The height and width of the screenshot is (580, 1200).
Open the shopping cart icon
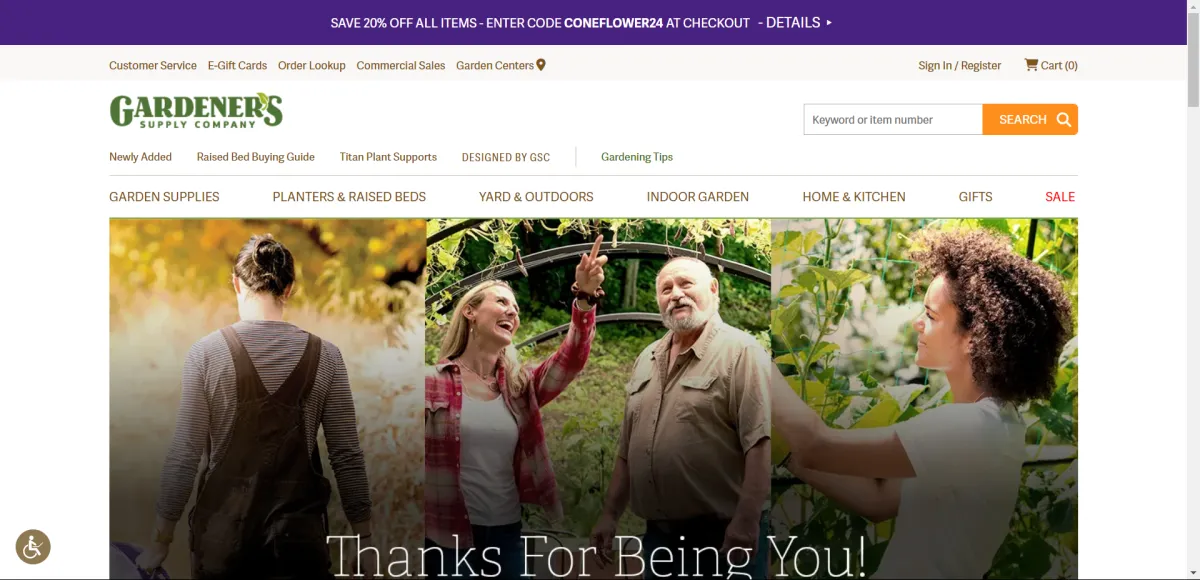click(x=1031, y=65)
